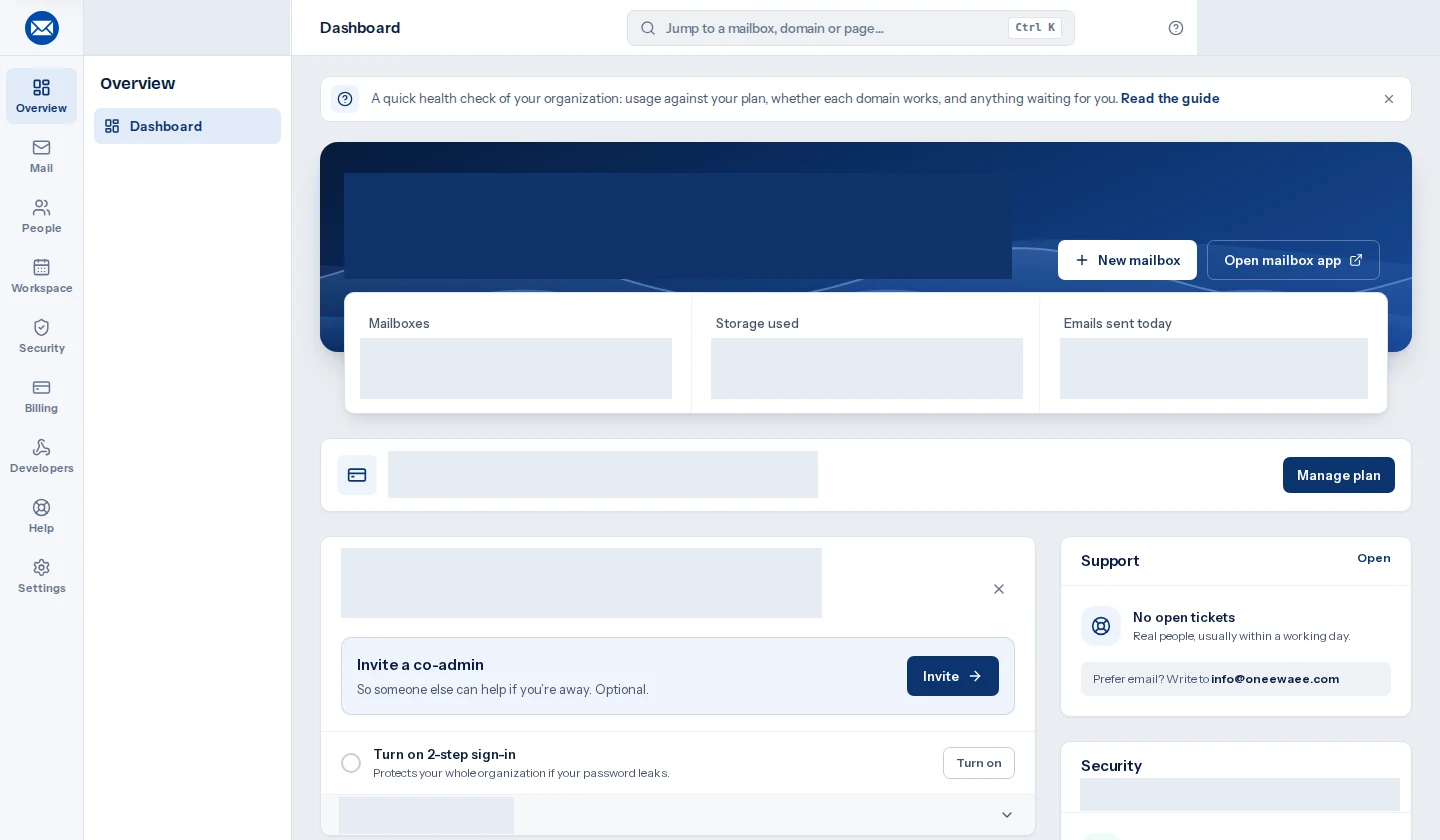Click the help question mark icon in top bar
The width and height of the screenshot is (1440, 840).
[x=1176, y=28]
